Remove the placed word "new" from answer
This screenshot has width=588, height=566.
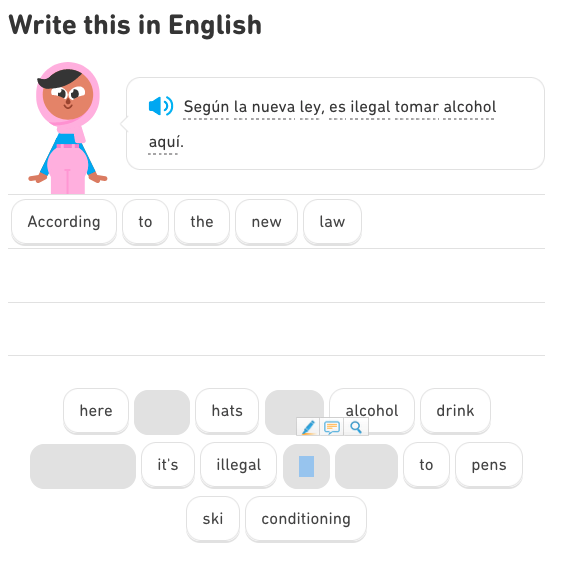point(267,222)
